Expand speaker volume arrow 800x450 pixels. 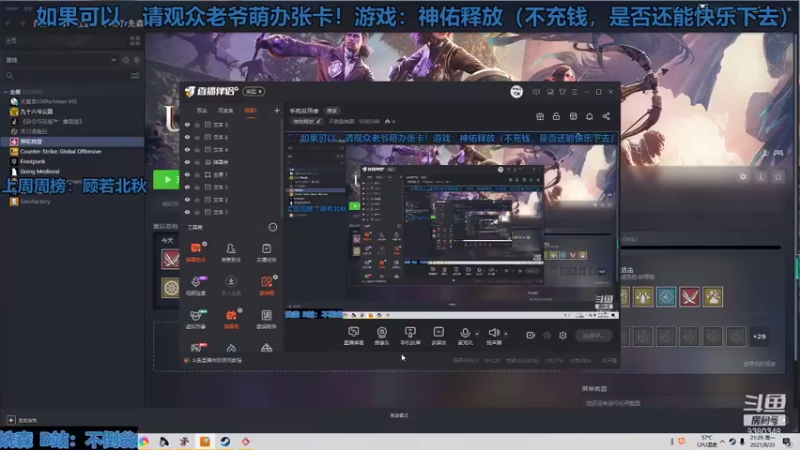506,334
